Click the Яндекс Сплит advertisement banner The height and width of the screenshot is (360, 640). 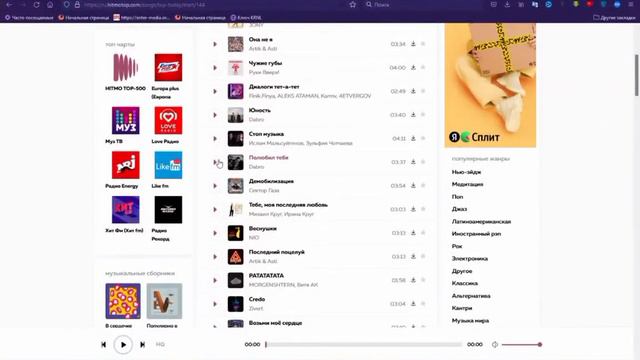[490, 85]
